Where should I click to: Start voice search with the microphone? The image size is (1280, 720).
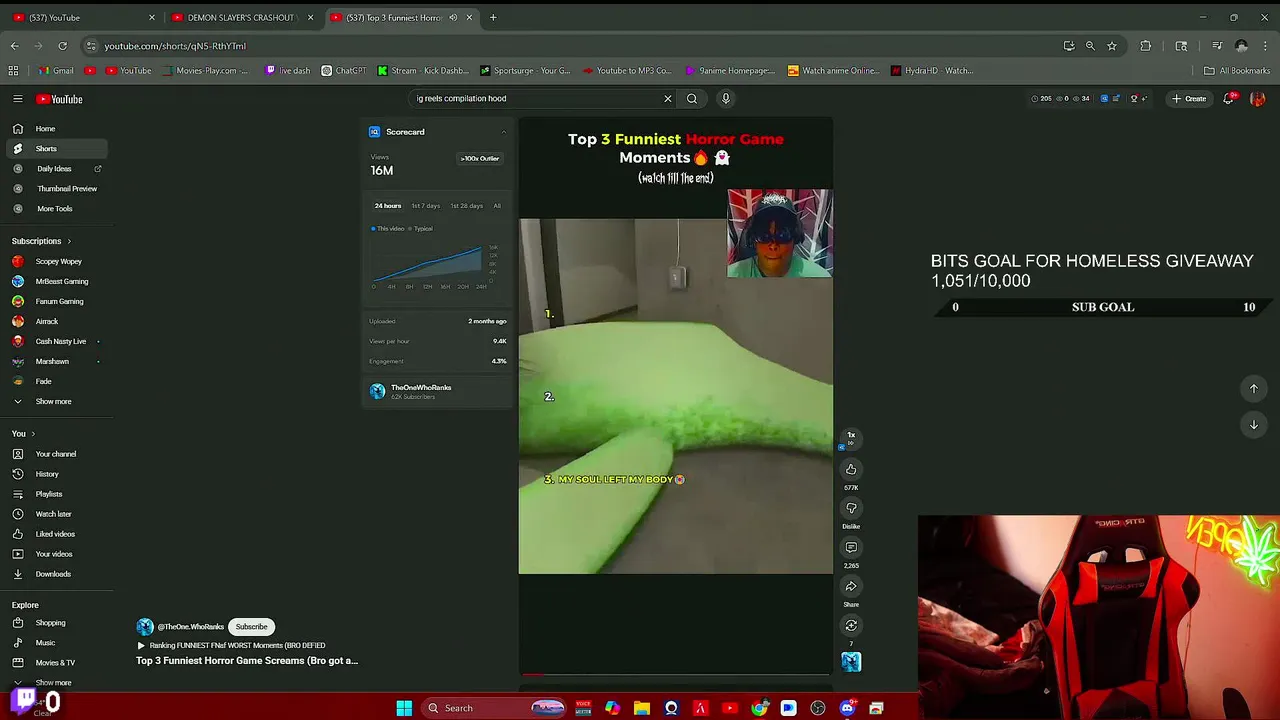coord(726,98)
